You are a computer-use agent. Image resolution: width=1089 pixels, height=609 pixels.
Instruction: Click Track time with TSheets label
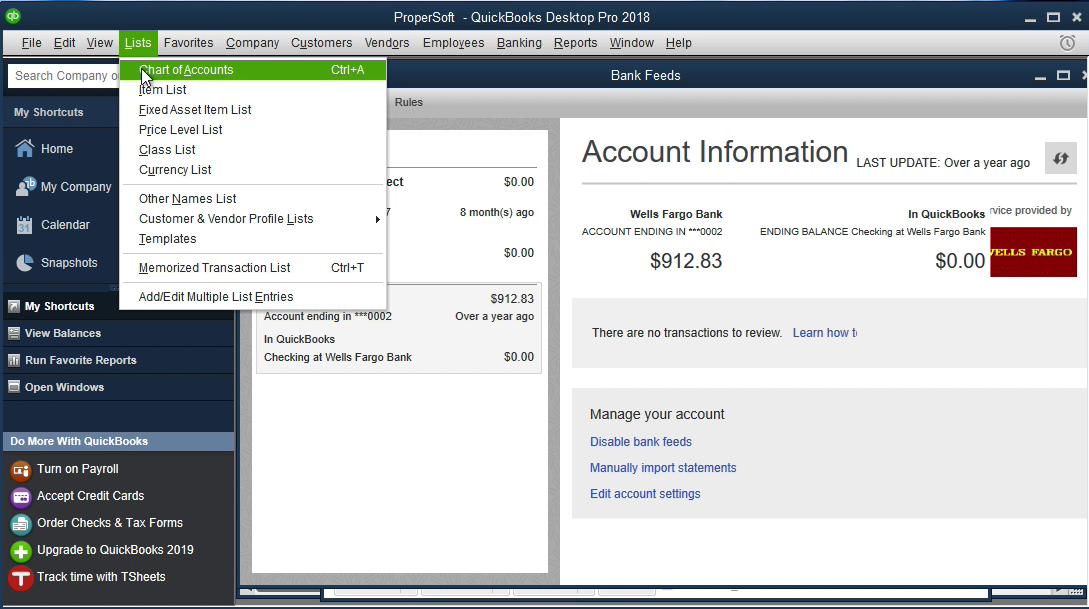[x=101, y=577]
